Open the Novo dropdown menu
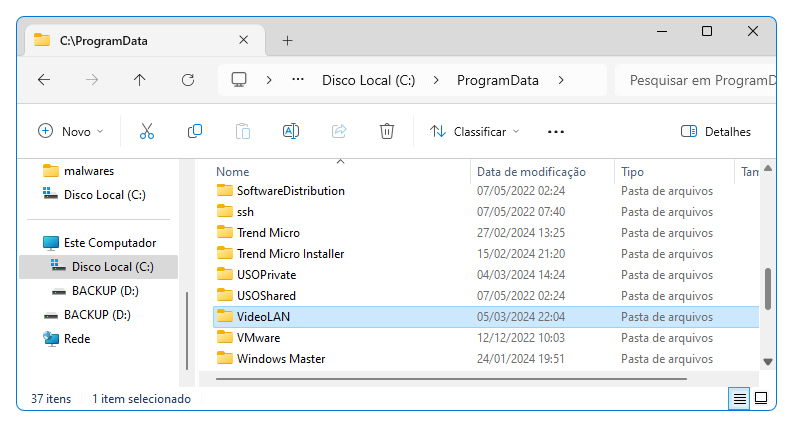The height and width of the screenshot is (428, 791). click(71, 131)
